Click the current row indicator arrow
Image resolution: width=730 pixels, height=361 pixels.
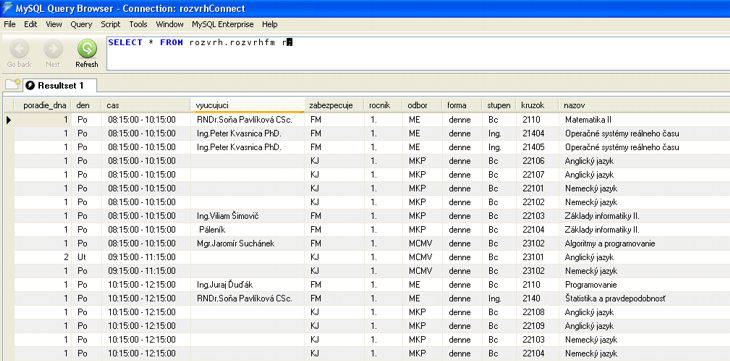click(x=8, y=120)
